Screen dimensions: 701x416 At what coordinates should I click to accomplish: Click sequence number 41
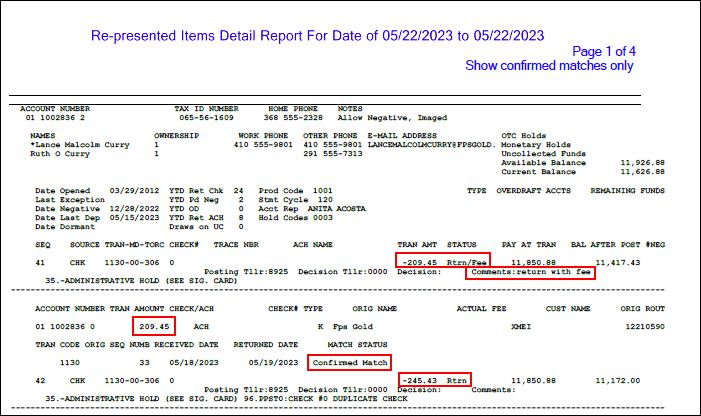click(40, 263)
